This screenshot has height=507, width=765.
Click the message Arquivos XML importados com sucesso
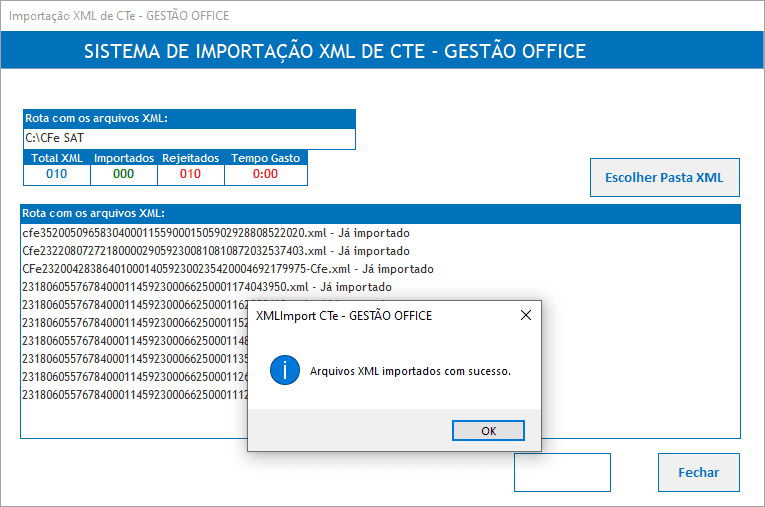coord(410,371)
